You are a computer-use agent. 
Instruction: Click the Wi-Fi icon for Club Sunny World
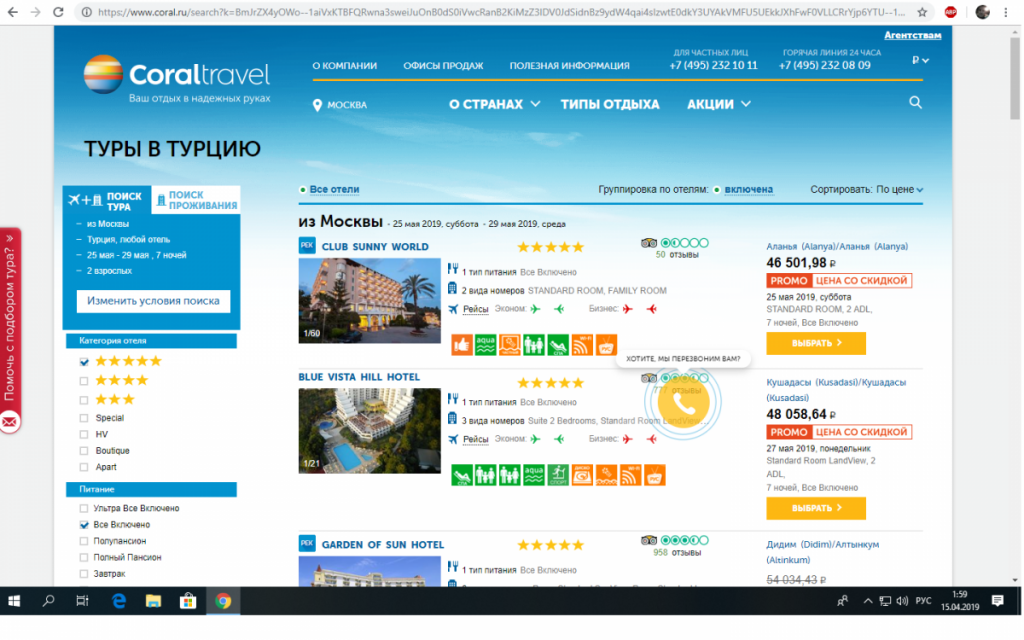[x=582, y=344]
